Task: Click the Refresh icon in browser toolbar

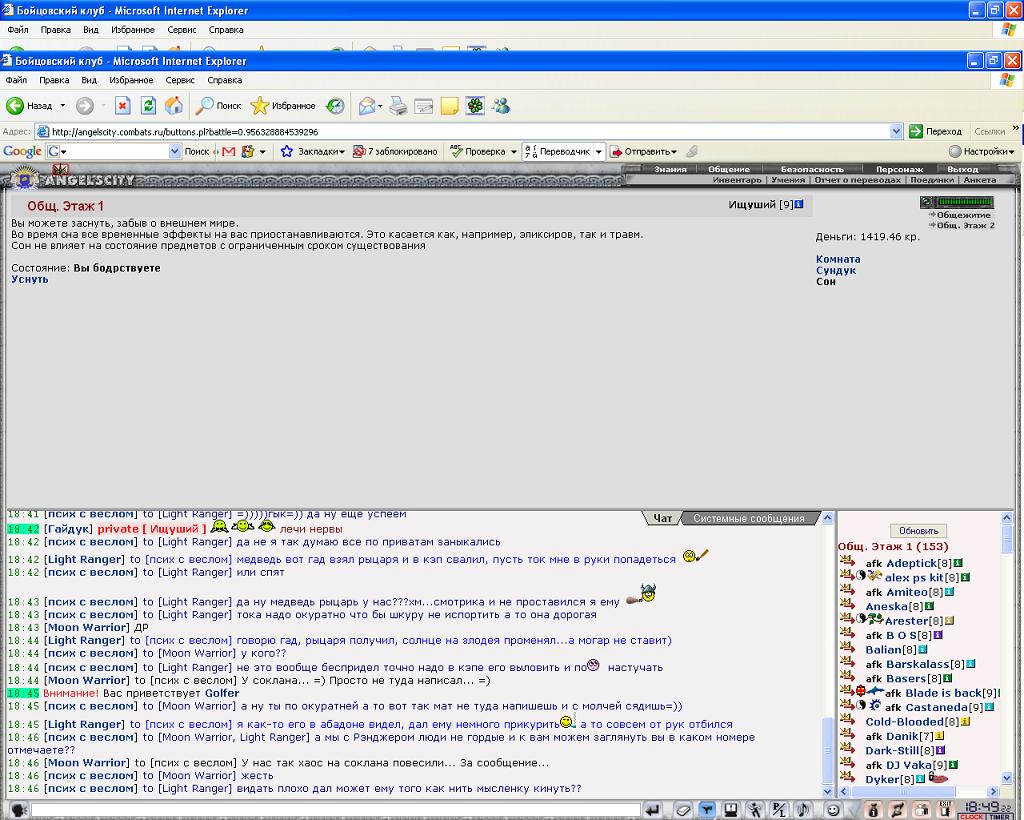Action: pos(149,106)
